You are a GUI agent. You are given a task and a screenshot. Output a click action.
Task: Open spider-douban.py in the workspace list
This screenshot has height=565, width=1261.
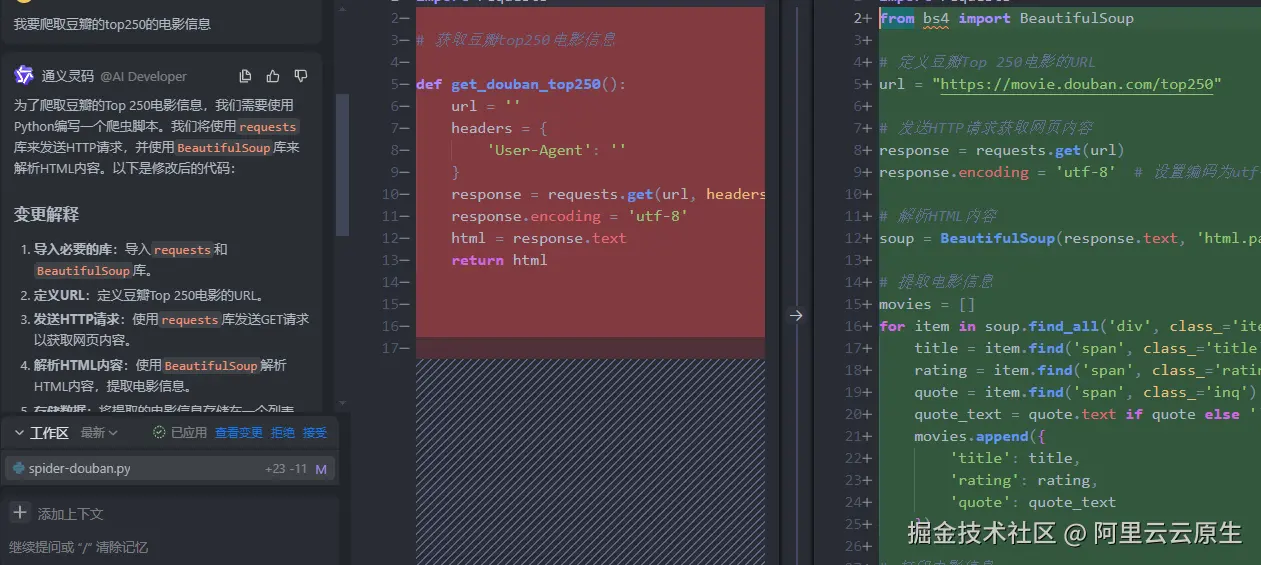coord(170,468)
